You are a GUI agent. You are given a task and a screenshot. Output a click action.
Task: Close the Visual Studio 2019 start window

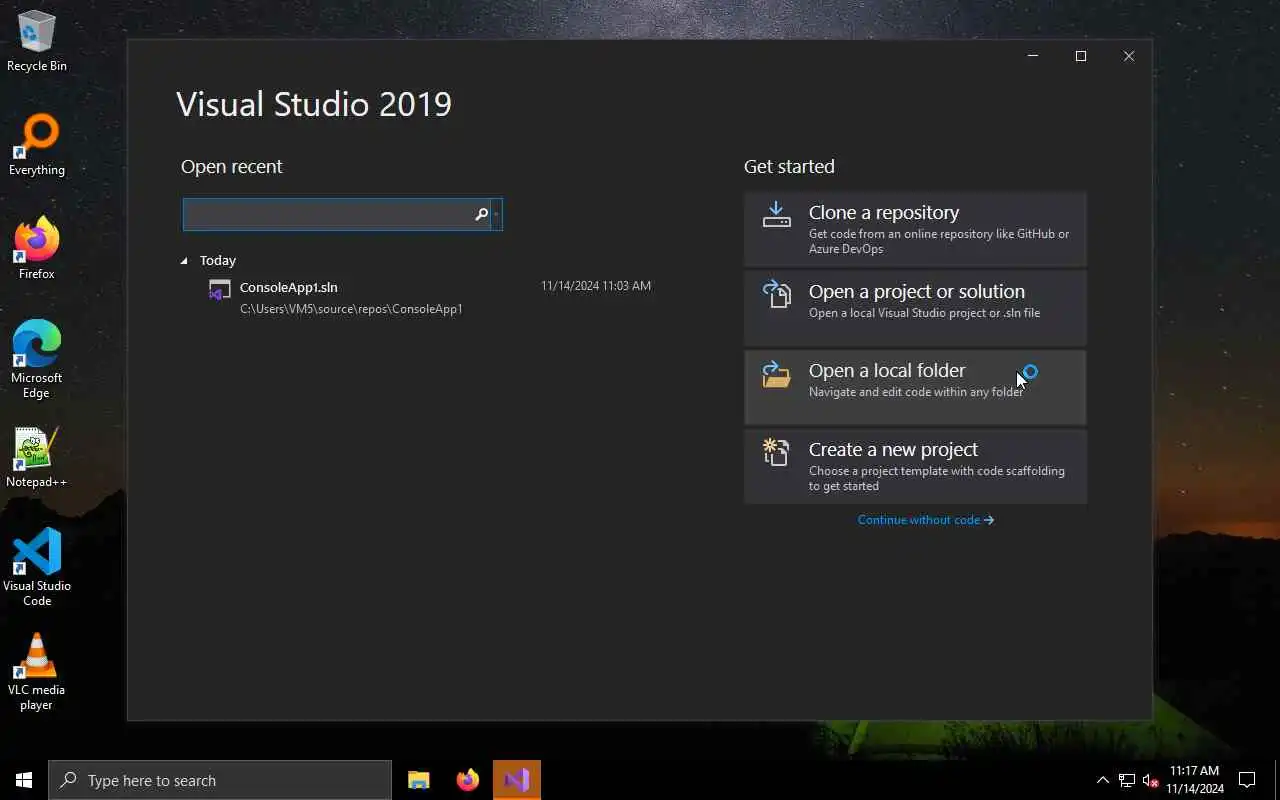click(1129, 56)
